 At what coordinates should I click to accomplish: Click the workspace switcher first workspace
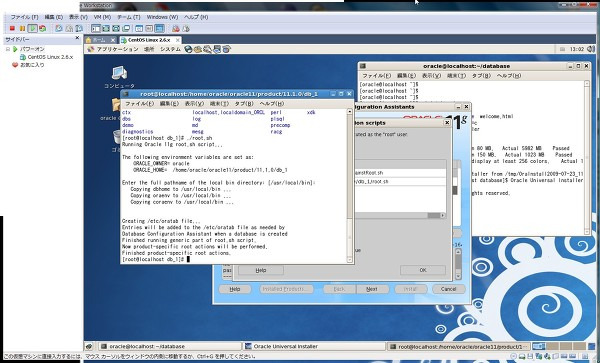(539, 346)
